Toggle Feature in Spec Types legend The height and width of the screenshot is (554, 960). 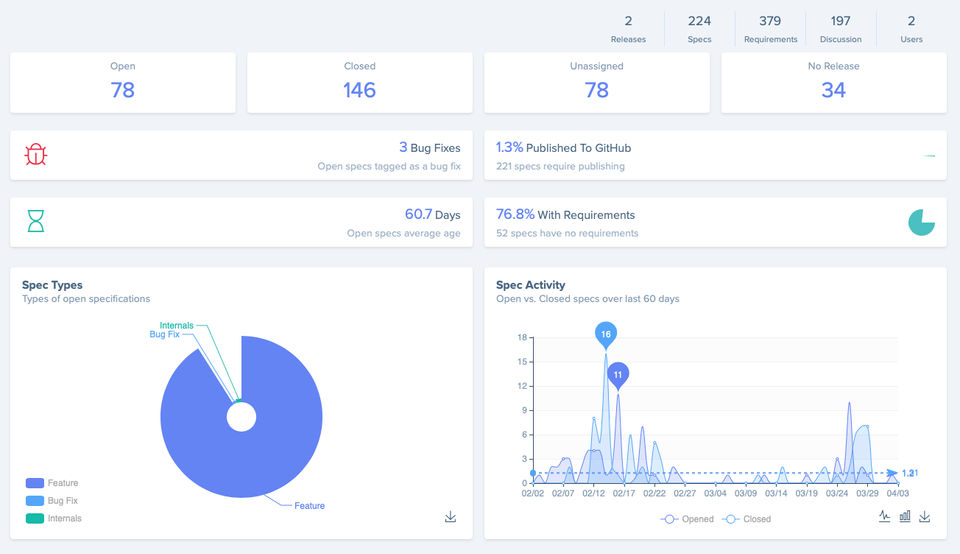52,483
